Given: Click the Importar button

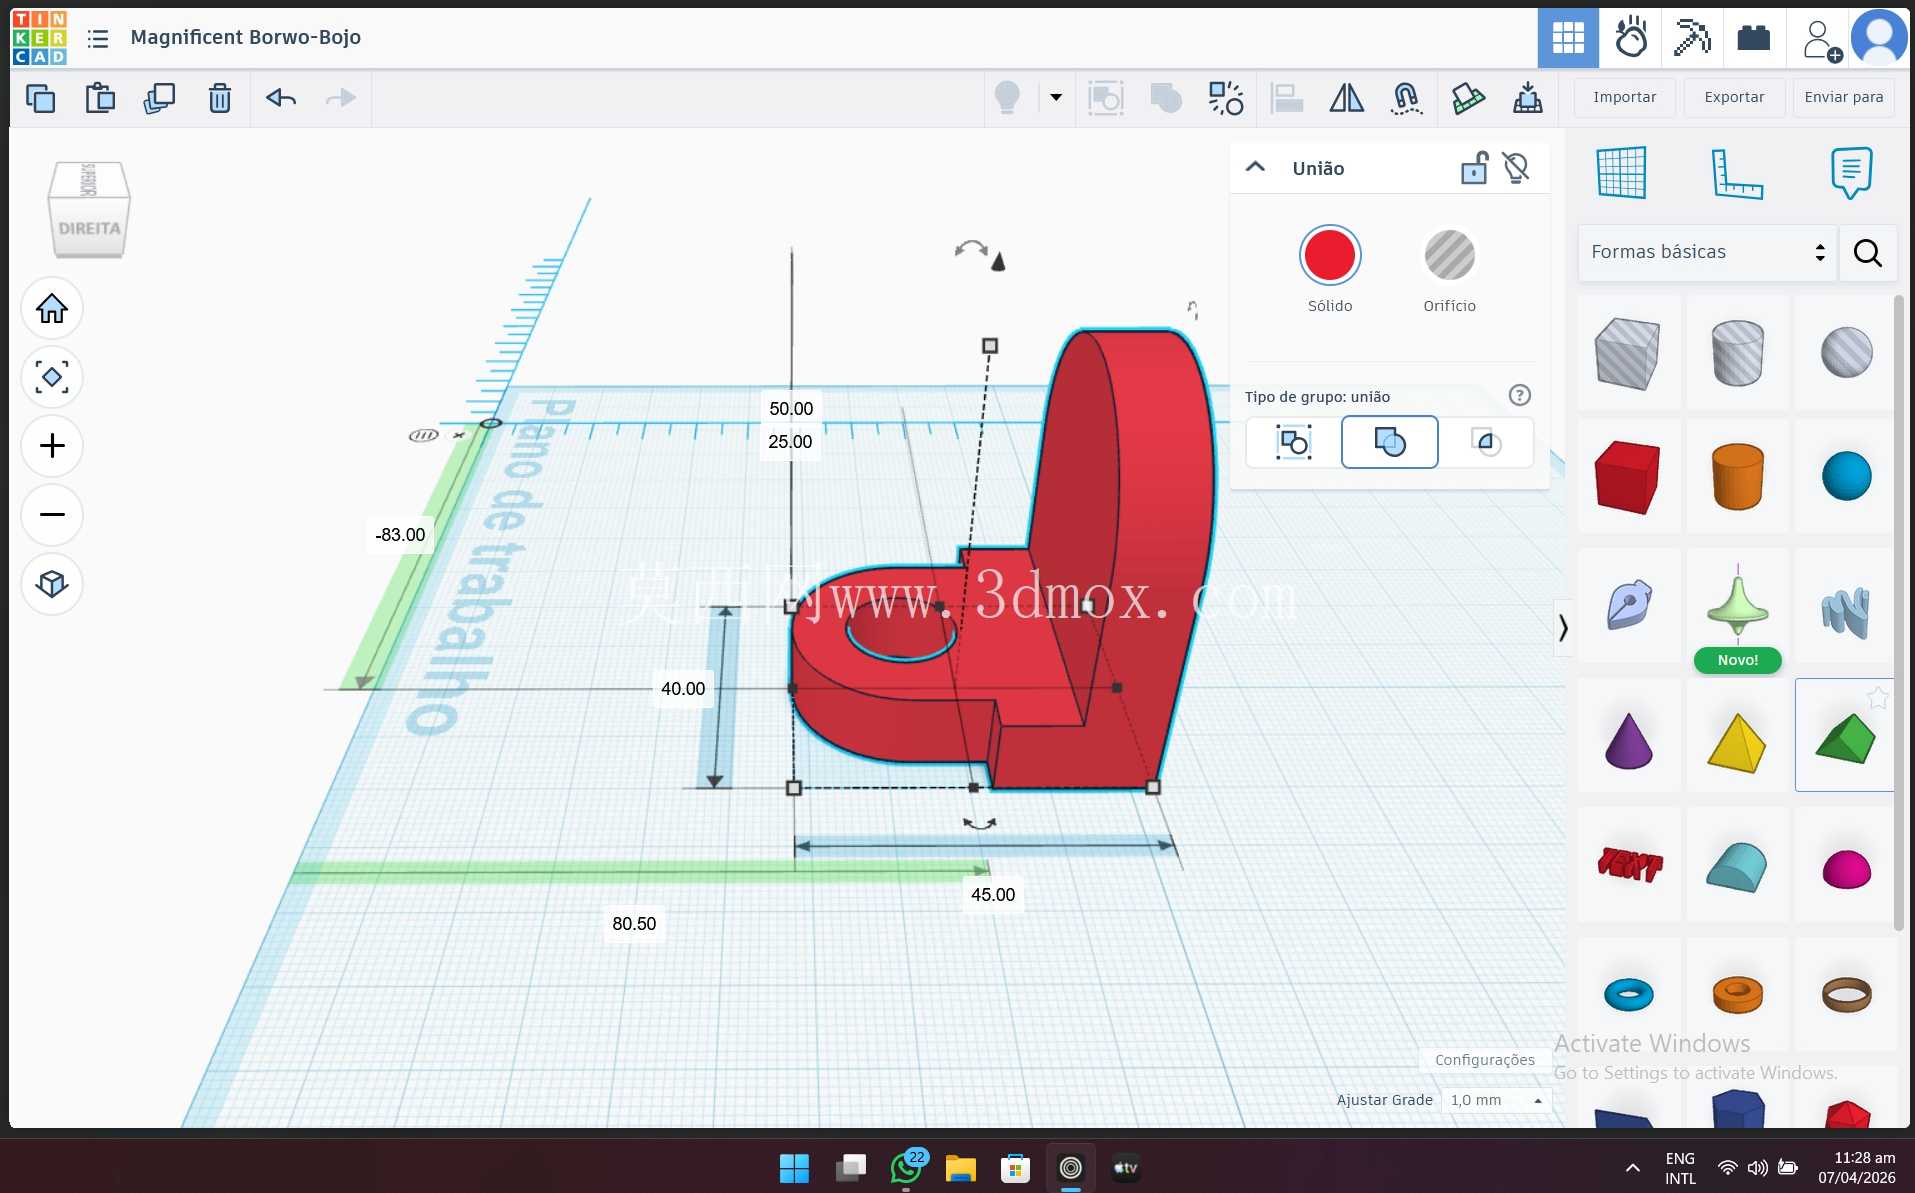Looking at the screenshot, I should [x=1624, y=97].
